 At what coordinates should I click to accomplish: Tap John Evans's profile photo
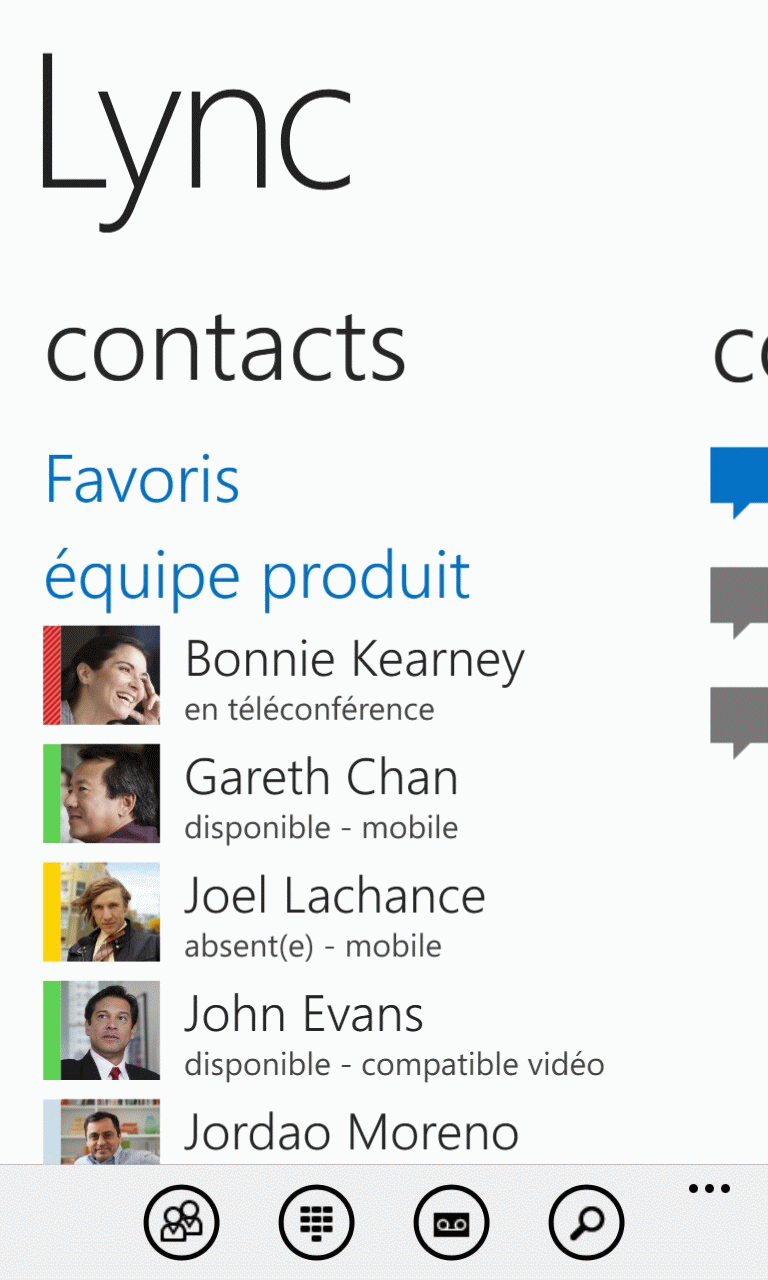pyautogui.click(x=110, y=1030)
